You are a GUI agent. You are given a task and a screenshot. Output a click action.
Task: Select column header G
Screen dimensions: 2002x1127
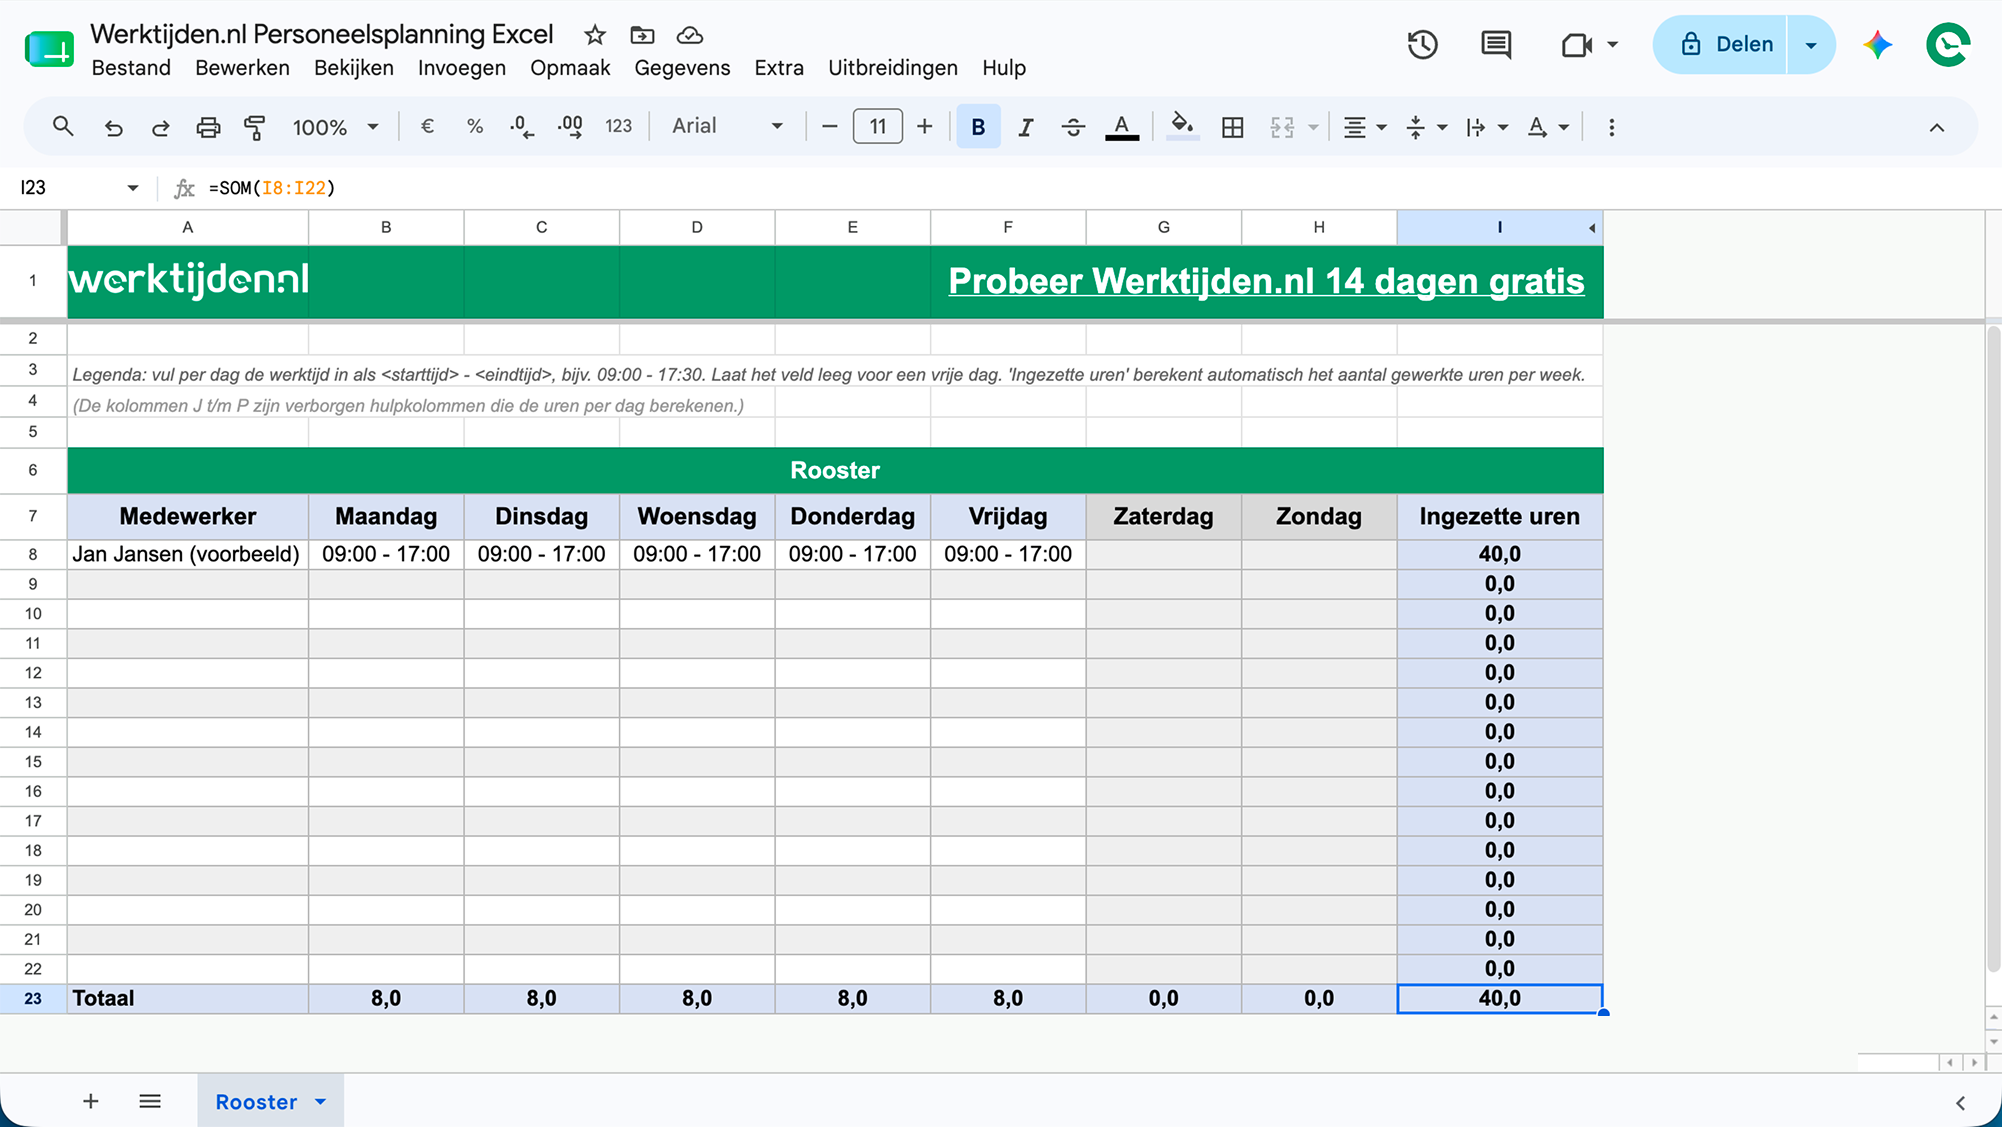coord(1163,227)
